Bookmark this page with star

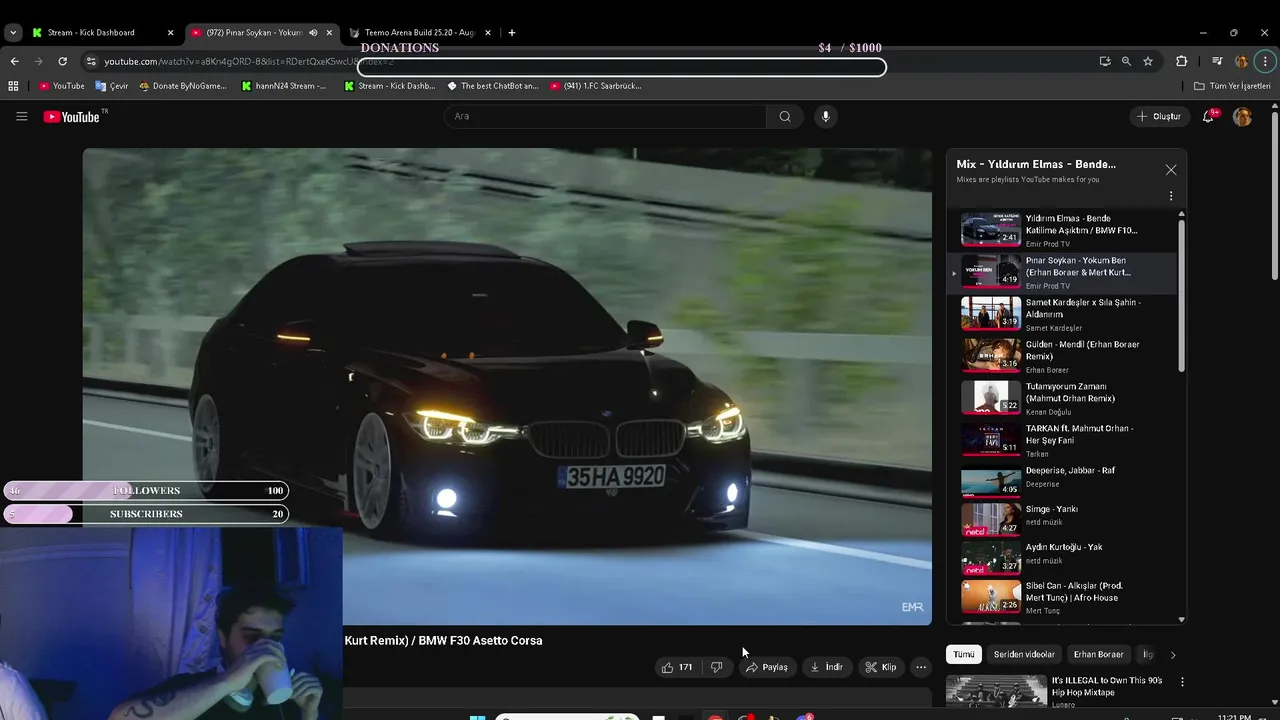pyautogui.click(x=1148, y=61)
